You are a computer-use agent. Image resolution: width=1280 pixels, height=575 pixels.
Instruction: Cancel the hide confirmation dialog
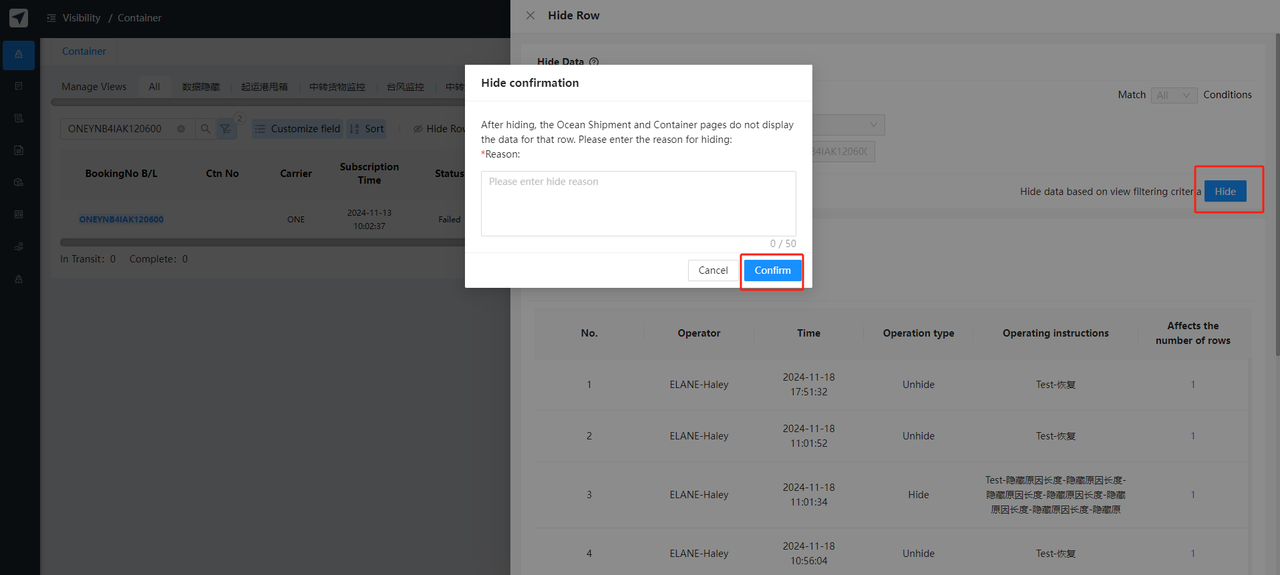click(713, 270)
